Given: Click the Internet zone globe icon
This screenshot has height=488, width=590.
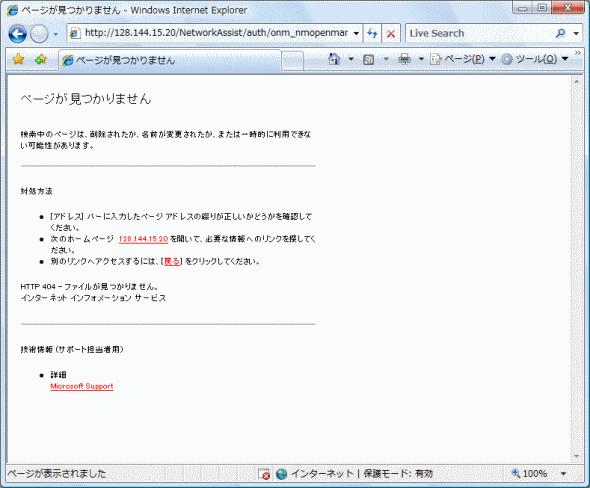Looking at the screenshot, I should (281, 474).
